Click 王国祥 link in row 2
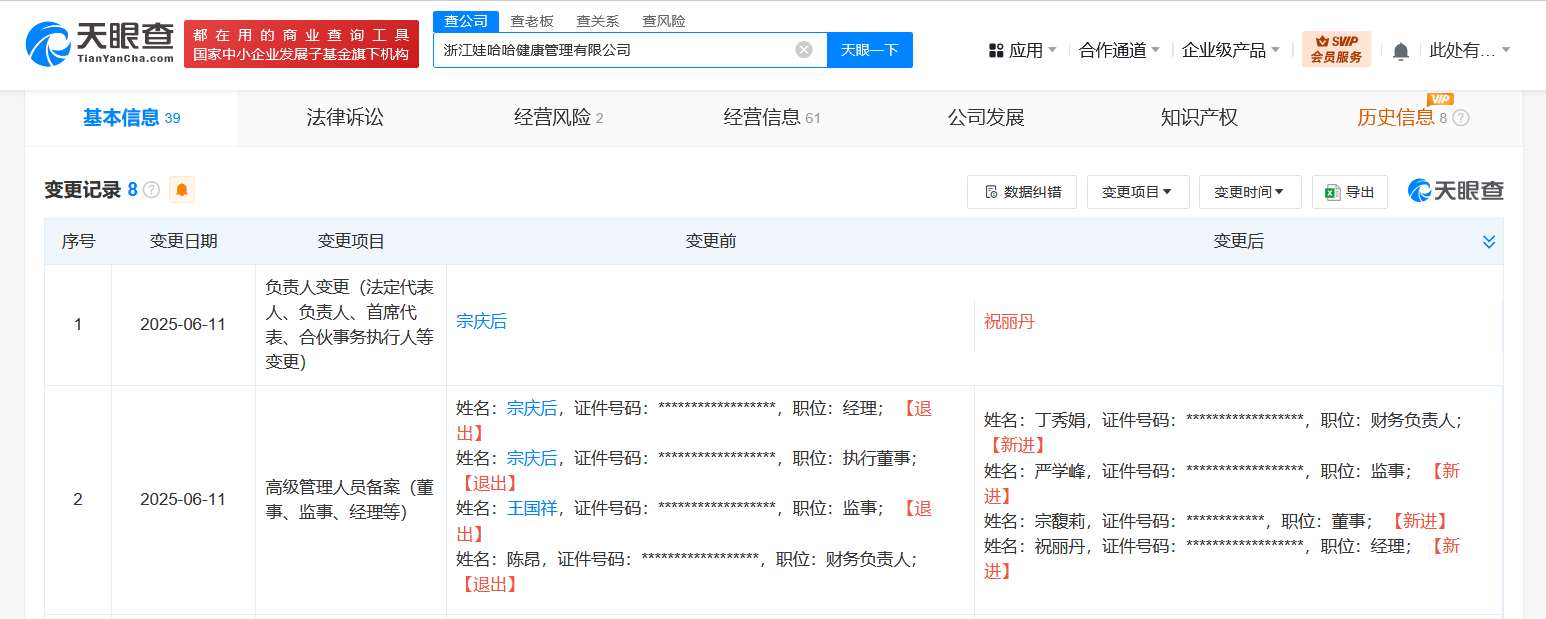Image resolution: width=1546 pixels, height=619 pixels. (x=532, y=508)
